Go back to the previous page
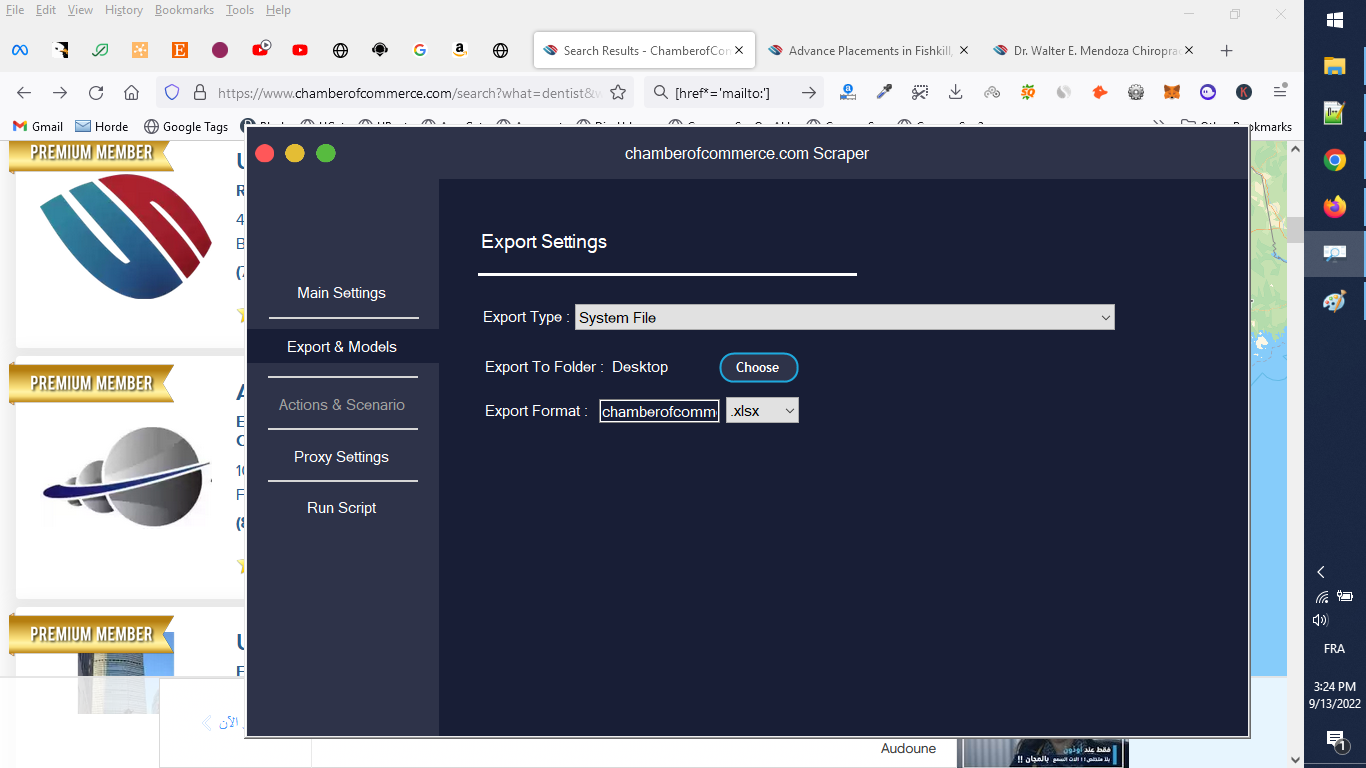 [24, 92]
